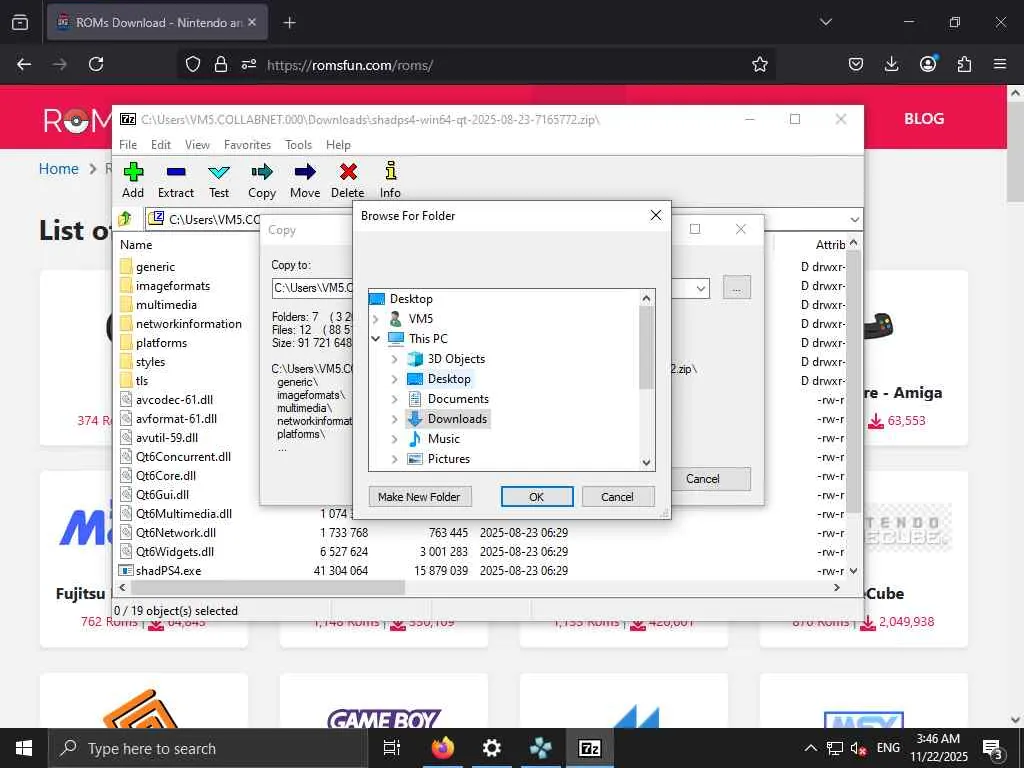Collapse the This PC tree node
This screenshot has height=768, width=1024.
(x=376, y=339)
